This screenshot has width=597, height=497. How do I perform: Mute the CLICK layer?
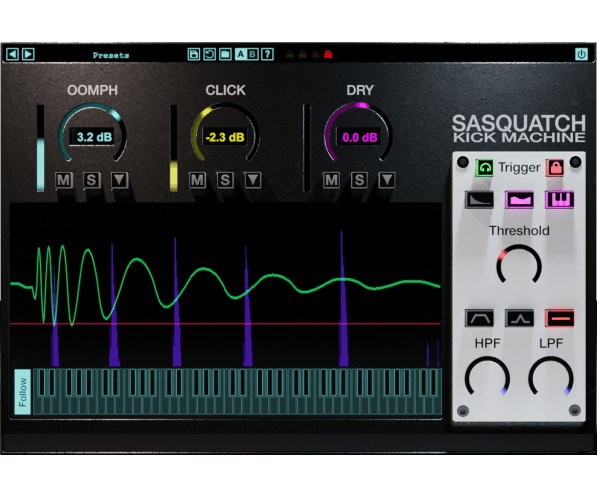197,180
